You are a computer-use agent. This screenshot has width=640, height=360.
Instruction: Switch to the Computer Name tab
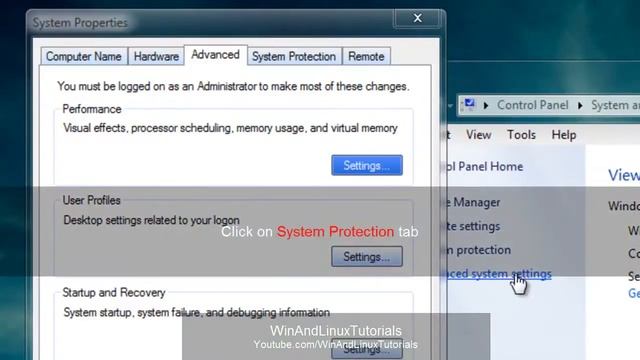84,56
